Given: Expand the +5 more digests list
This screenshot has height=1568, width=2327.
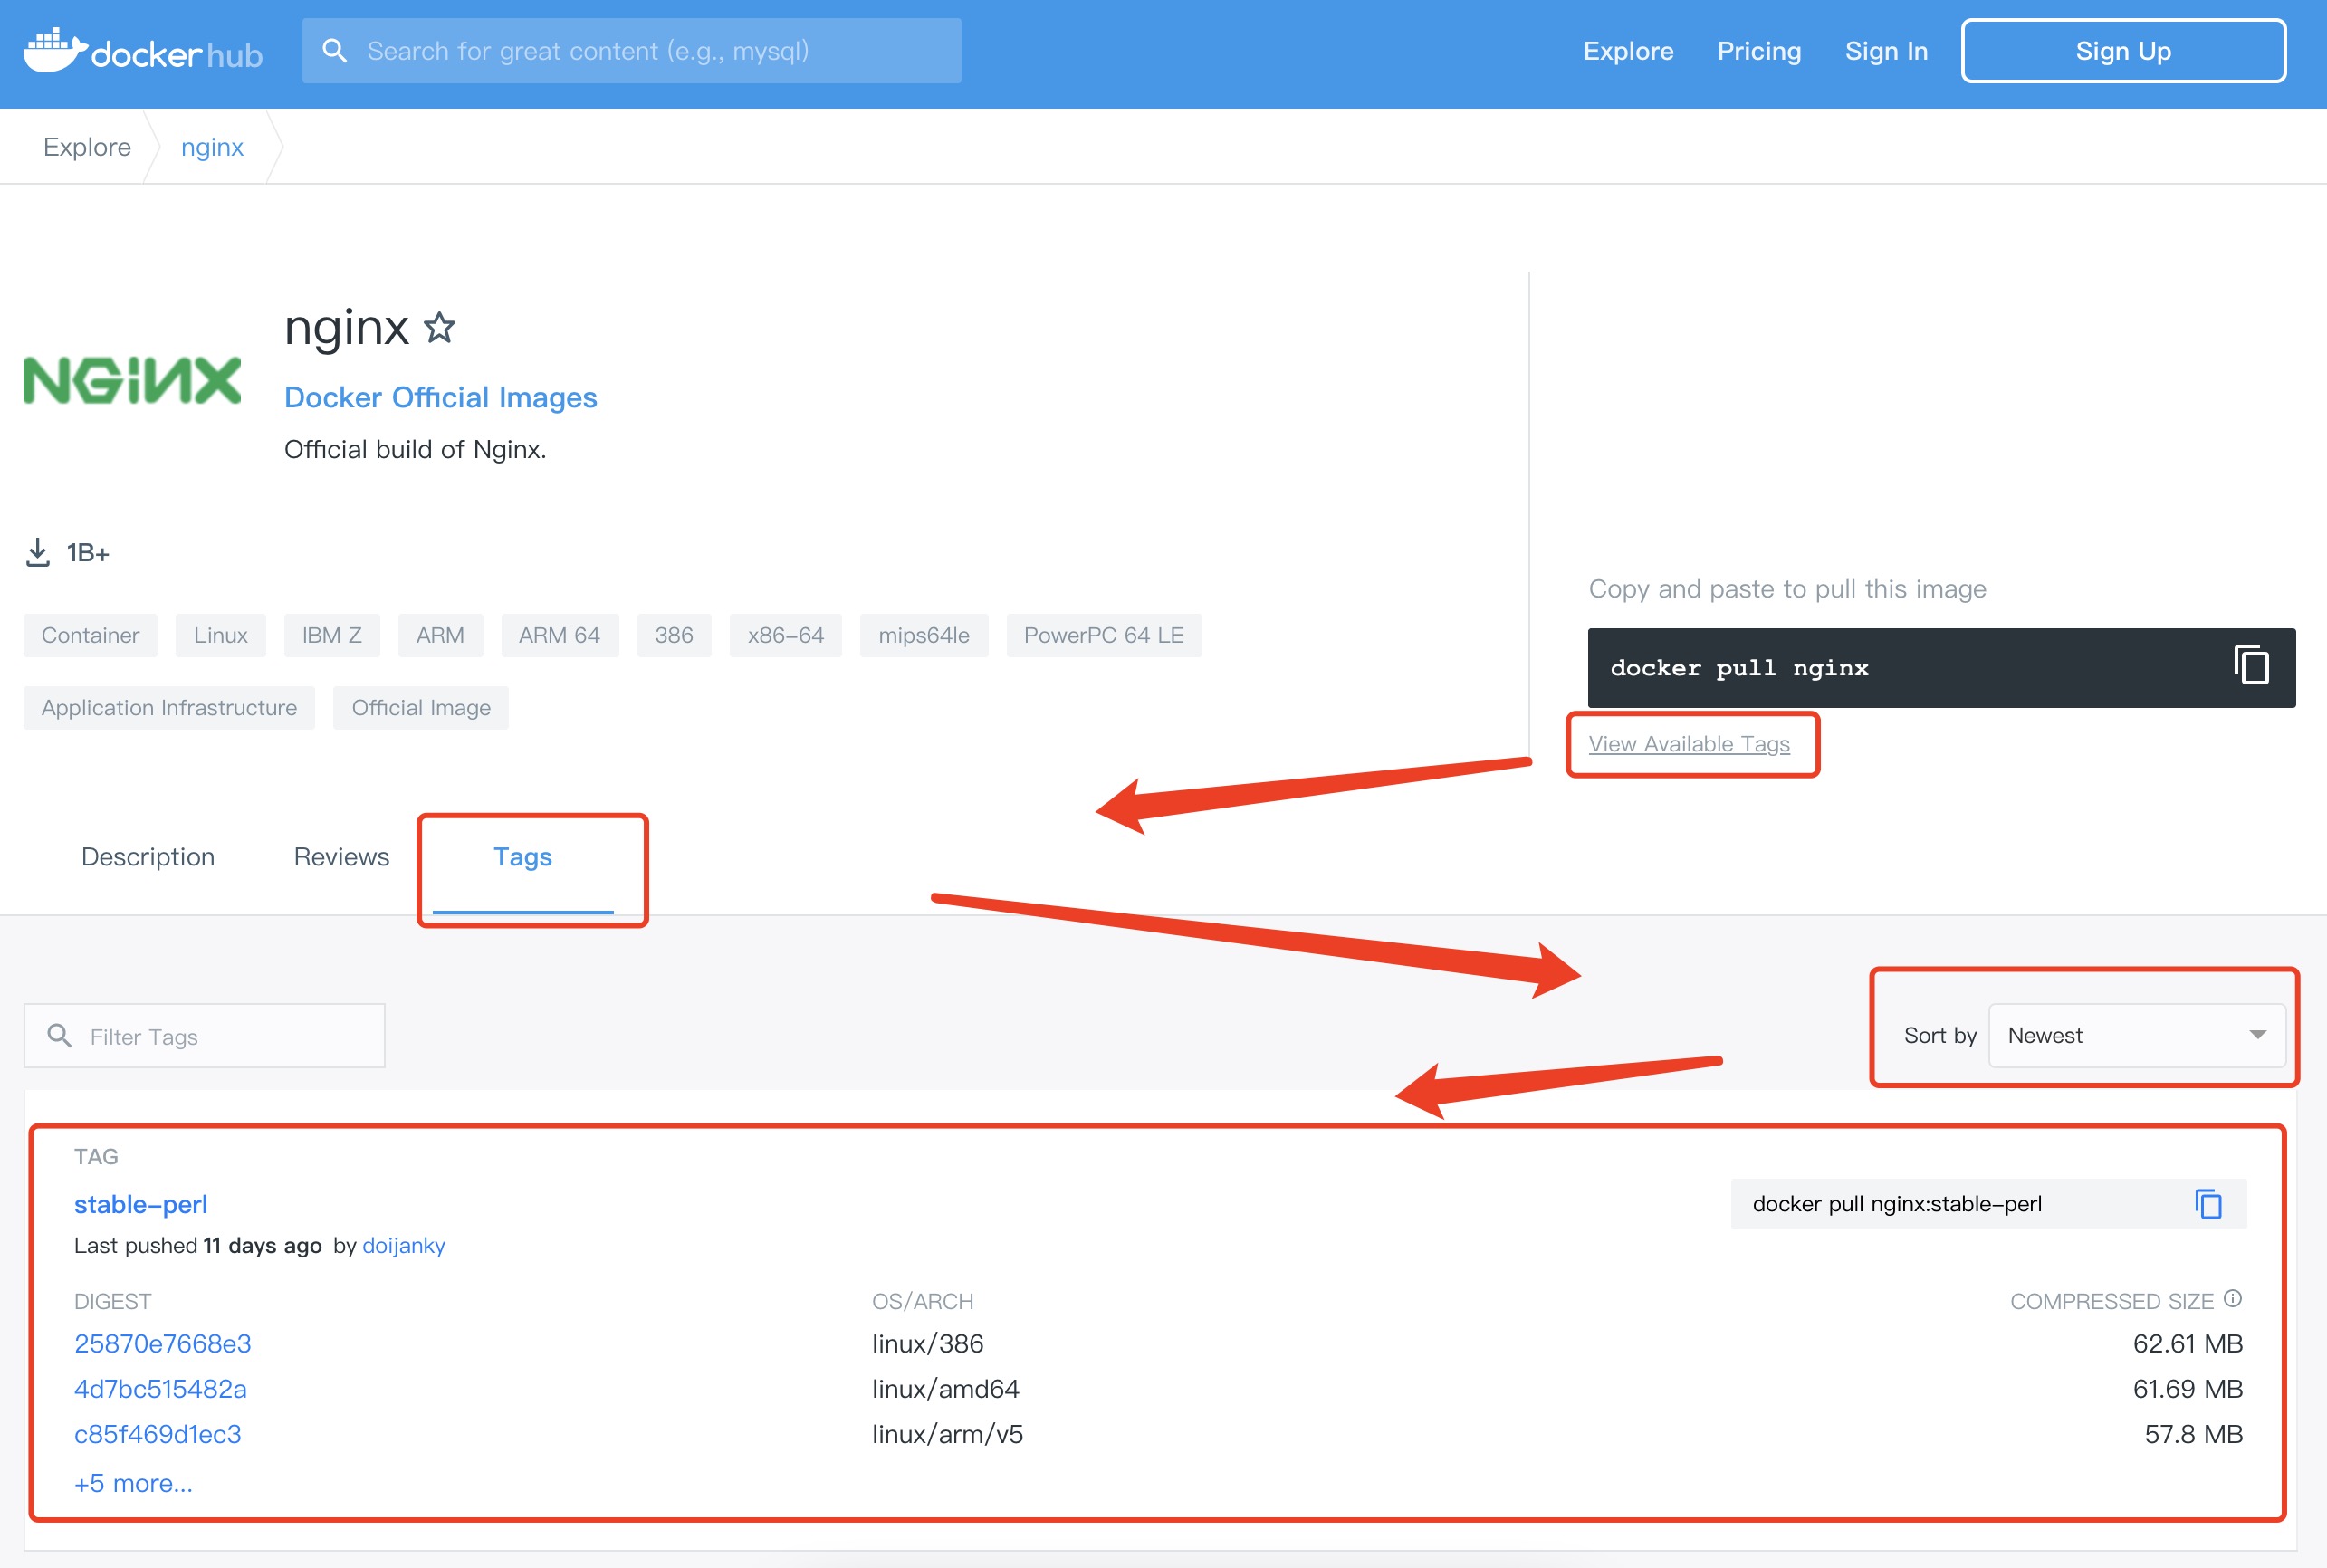Looking at the screenshot, I should (x=133, y=1483).
